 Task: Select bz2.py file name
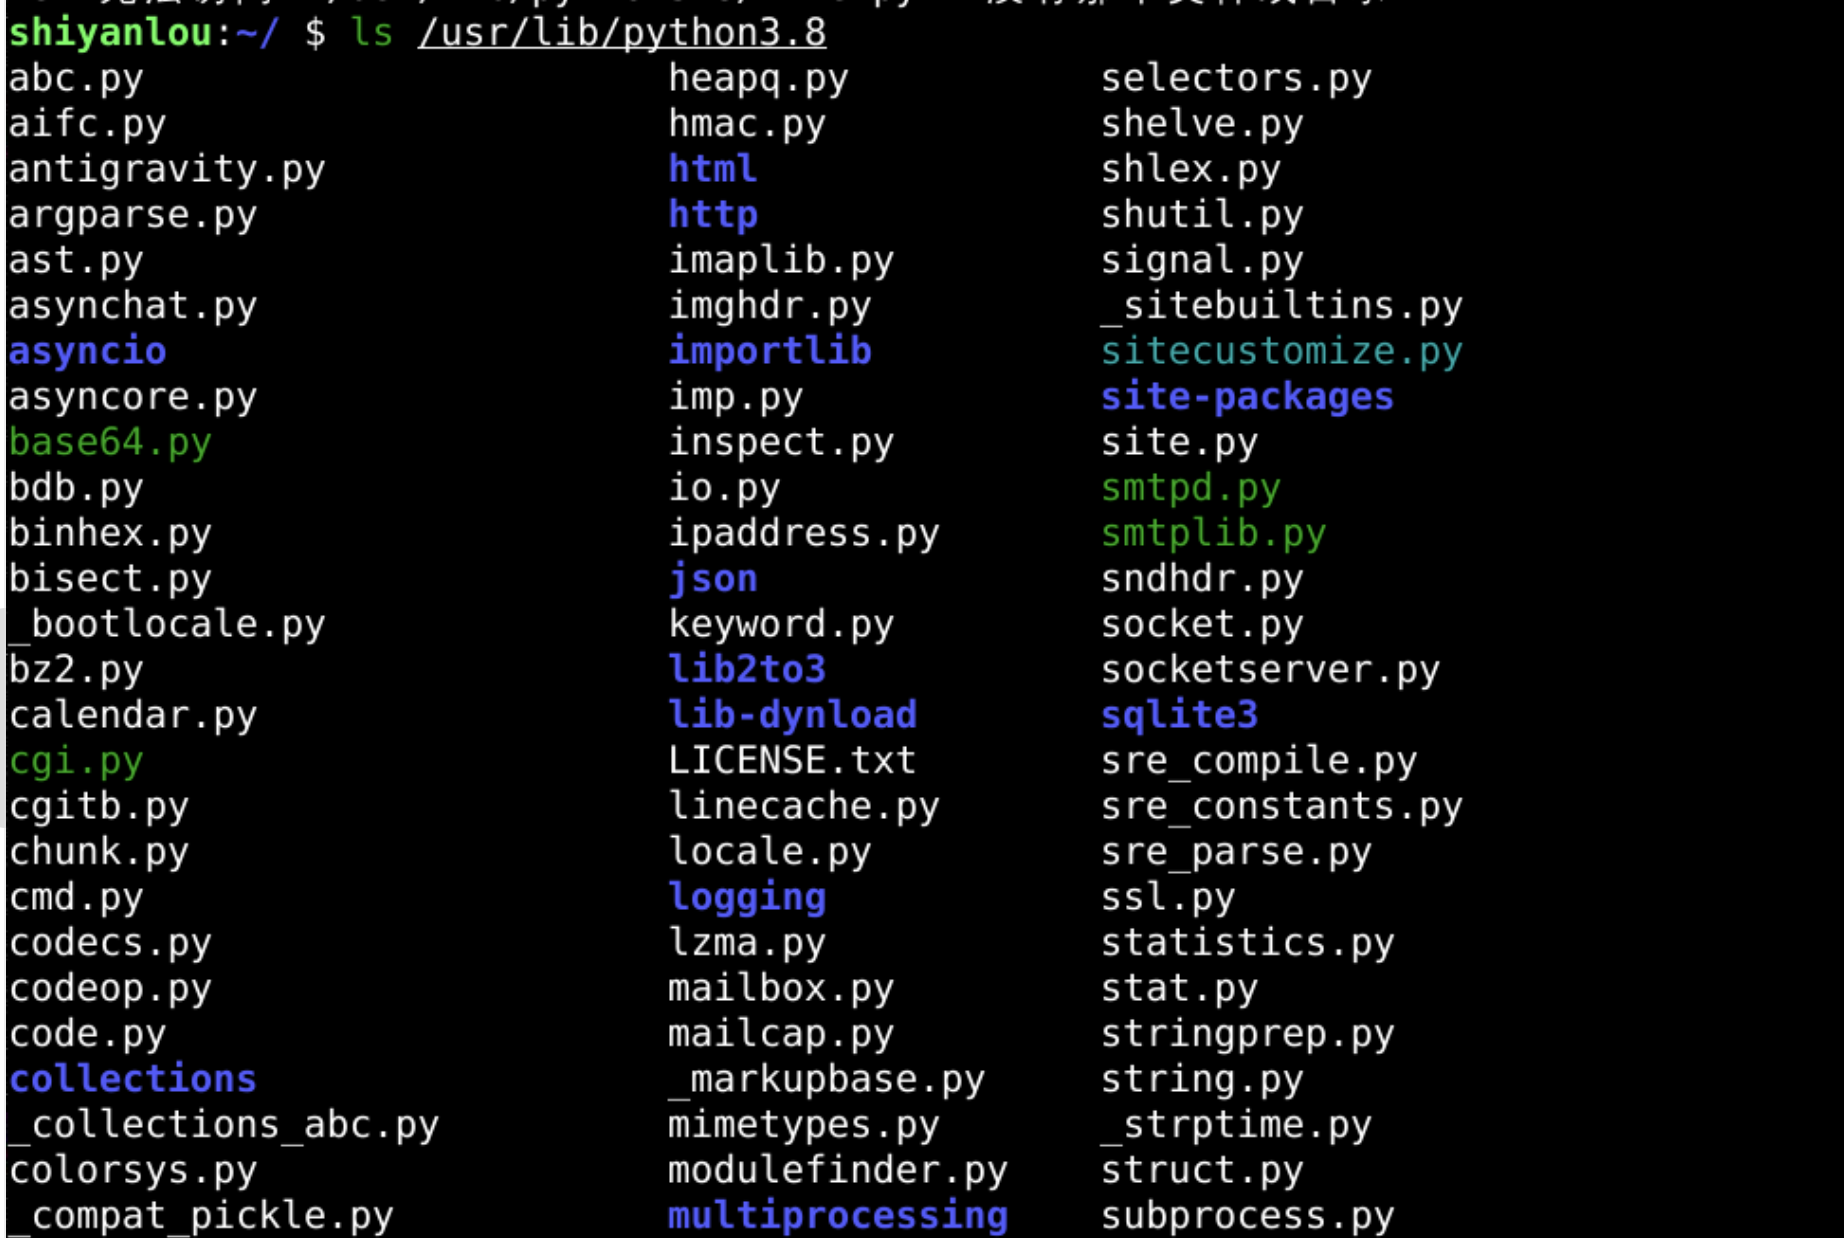pyautogui.click(x=76, y=670)
